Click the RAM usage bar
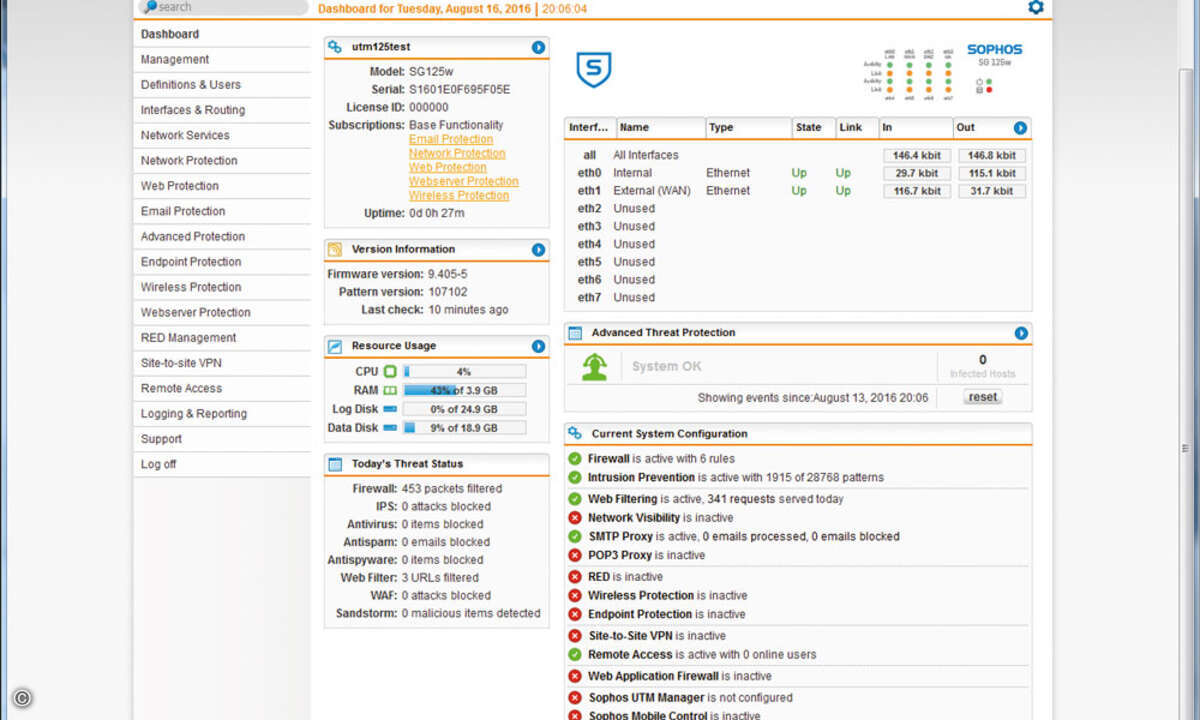 tap(464, 390)
